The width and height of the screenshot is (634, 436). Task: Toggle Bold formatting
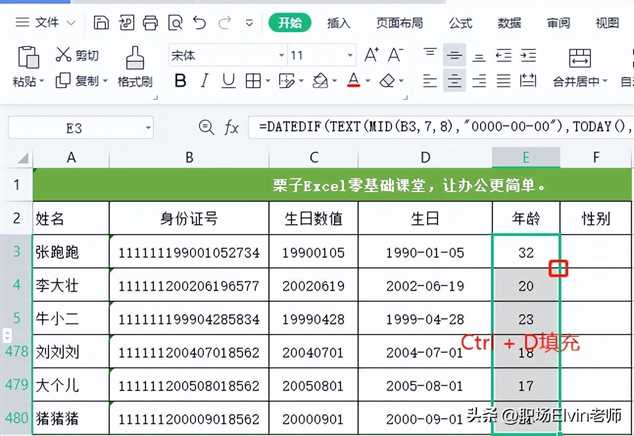tap(176, 81)
